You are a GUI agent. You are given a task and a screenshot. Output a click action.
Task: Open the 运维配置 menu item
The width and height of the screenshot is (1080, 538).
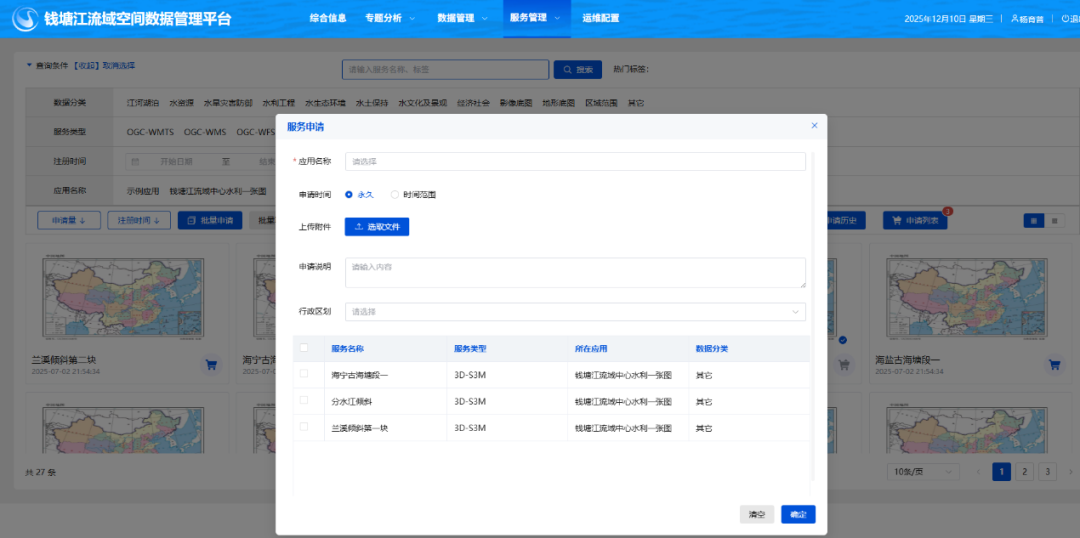pos(601,19)
